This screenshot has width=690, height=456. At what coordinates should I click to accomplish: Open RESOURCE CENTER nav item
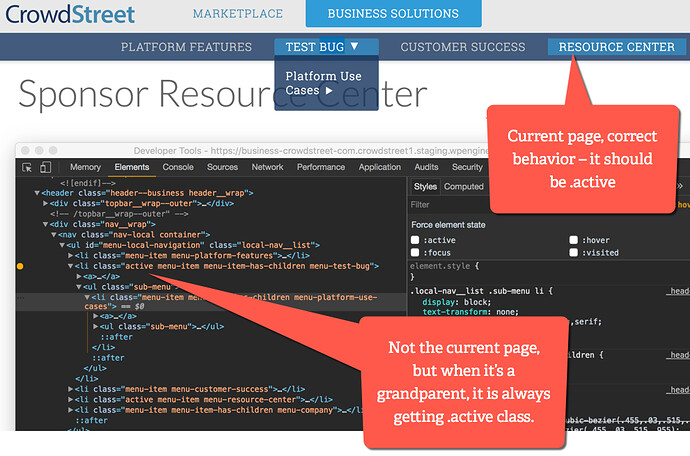point(617,47)
